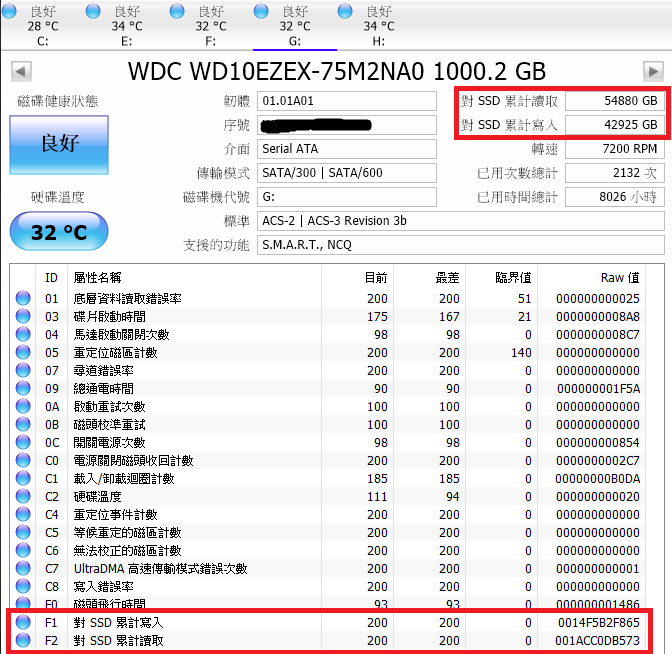This screenshot has height=654, width=672.
Task: Click the 8026 小時 power-on hours value
Action: click(615, 197)
